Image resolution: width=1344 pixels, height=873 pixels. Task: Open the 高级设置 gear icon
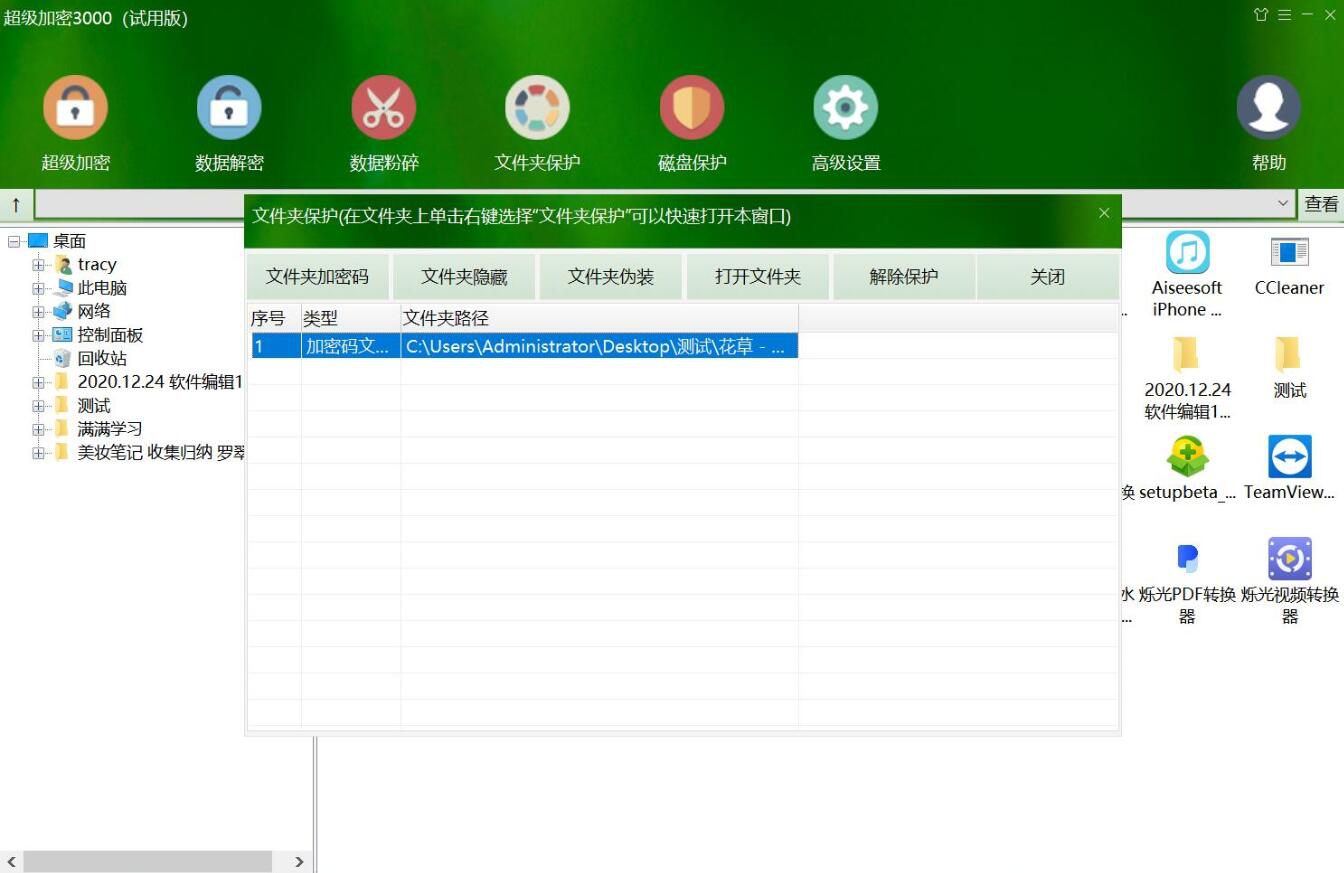845,108
